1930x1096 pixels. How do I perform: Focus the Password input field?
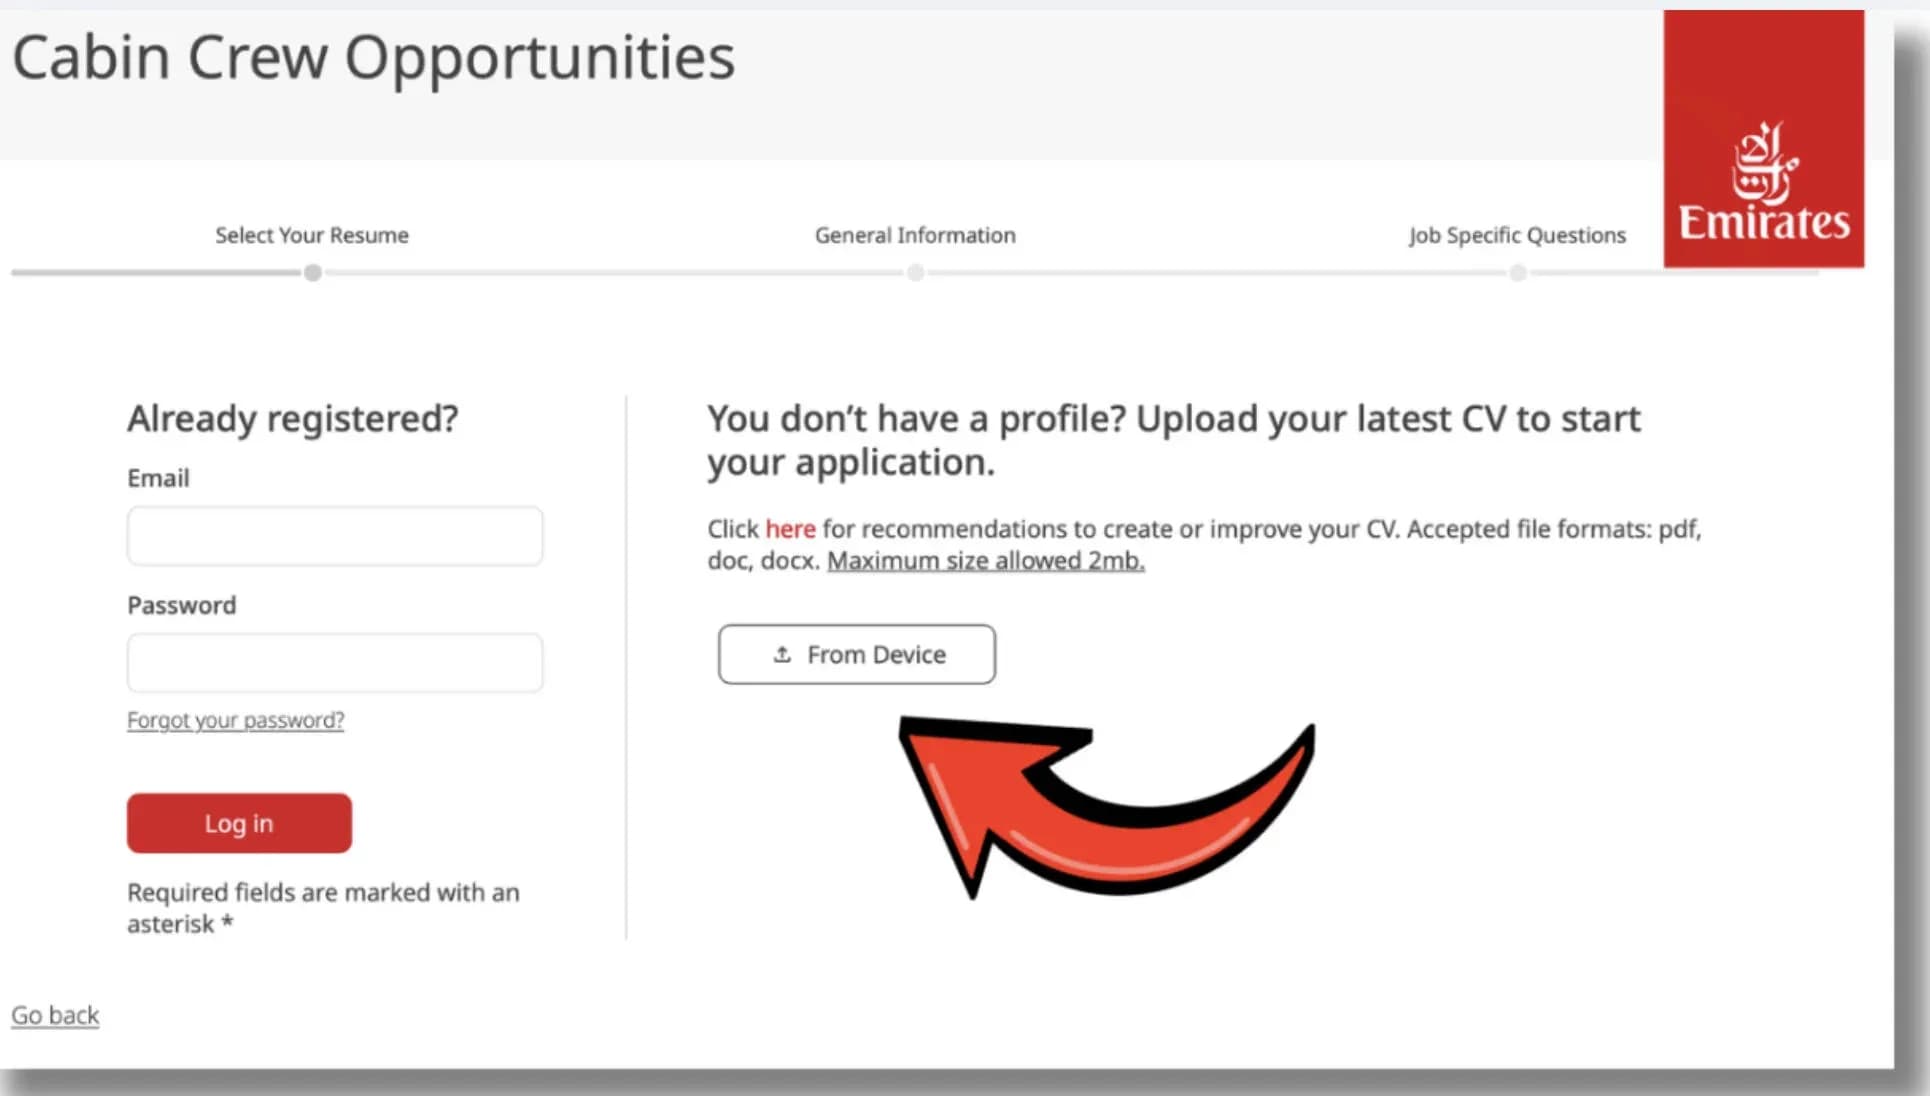[x=335, y=663]
